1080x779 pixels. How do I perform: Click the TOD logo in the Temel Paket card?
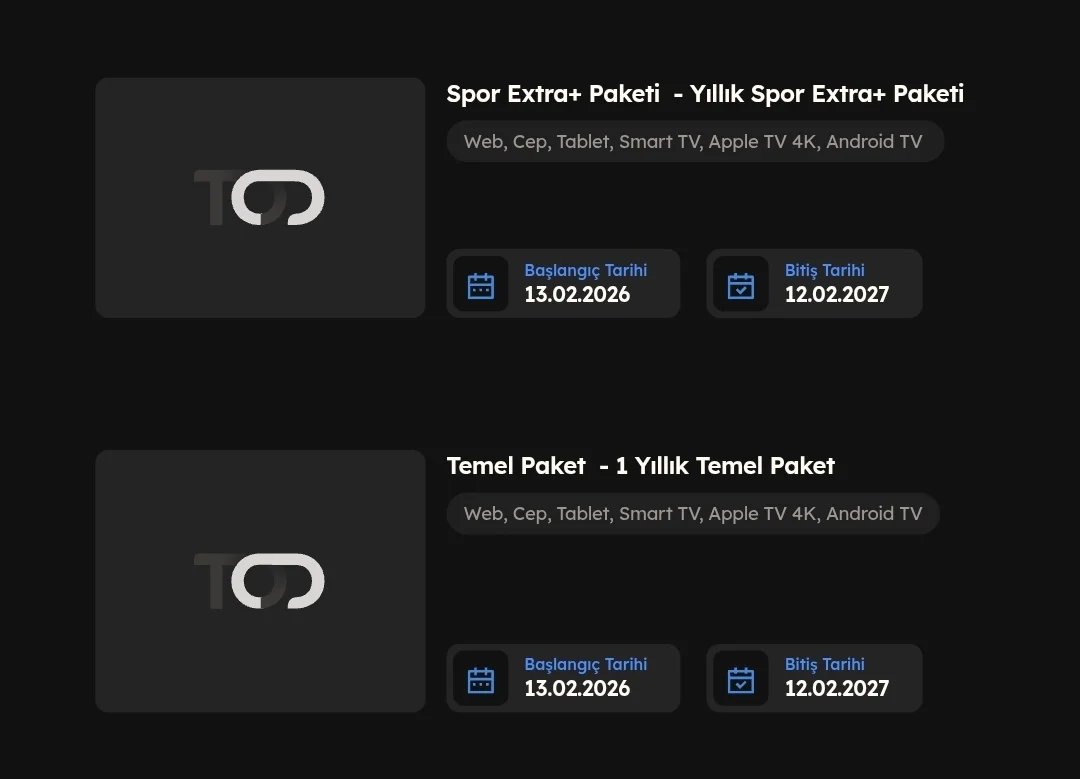(259, 581)
